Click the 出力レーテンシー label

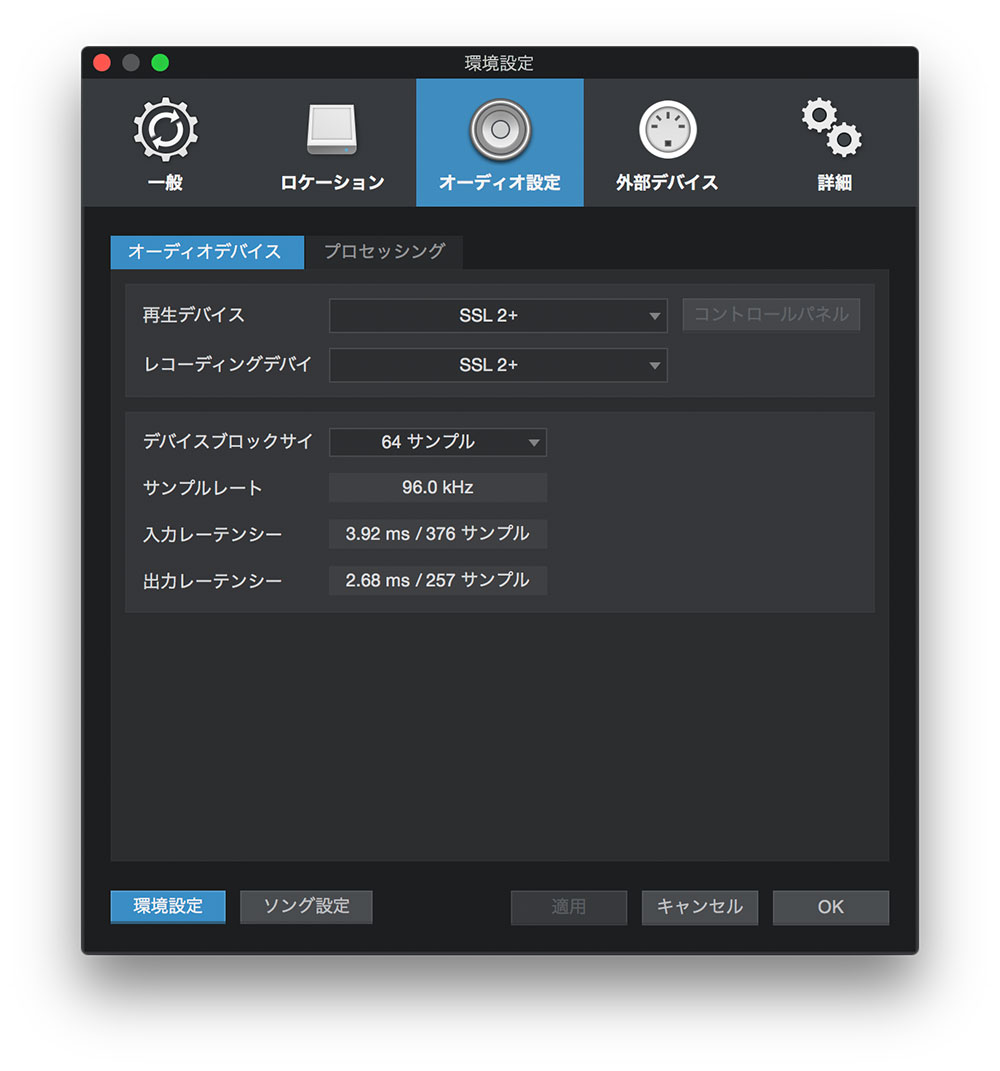212,581
